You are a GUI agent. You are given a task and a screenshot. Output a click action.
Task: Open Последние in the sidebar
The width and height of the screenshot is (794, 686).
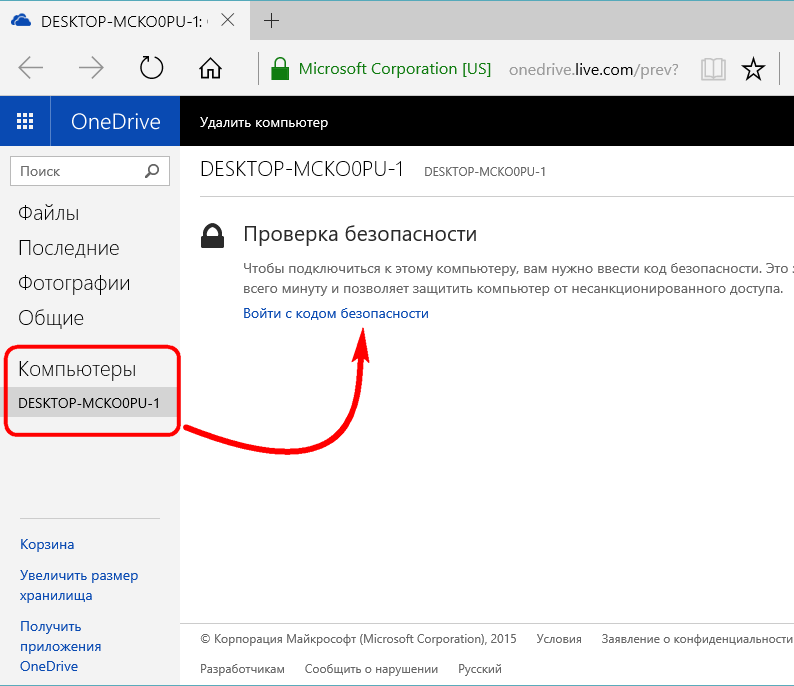(69, 248)
